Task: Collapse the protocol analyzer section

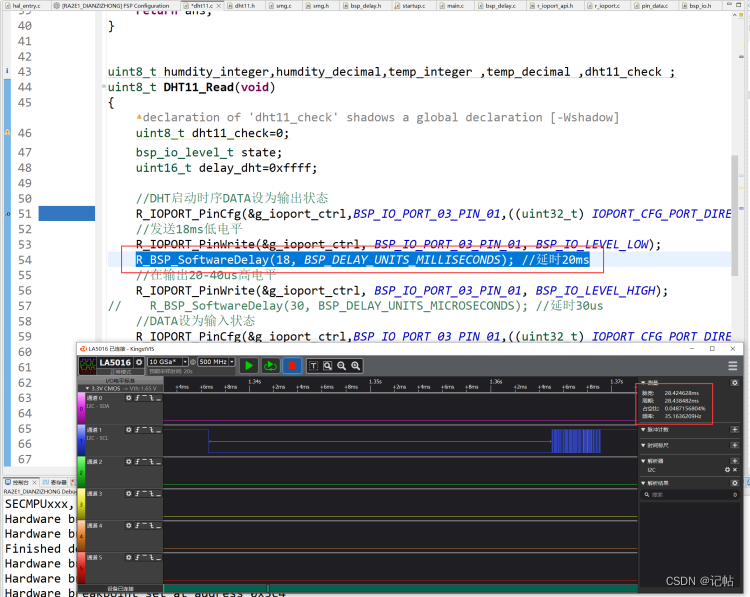Action: click(x=643, y=461)
